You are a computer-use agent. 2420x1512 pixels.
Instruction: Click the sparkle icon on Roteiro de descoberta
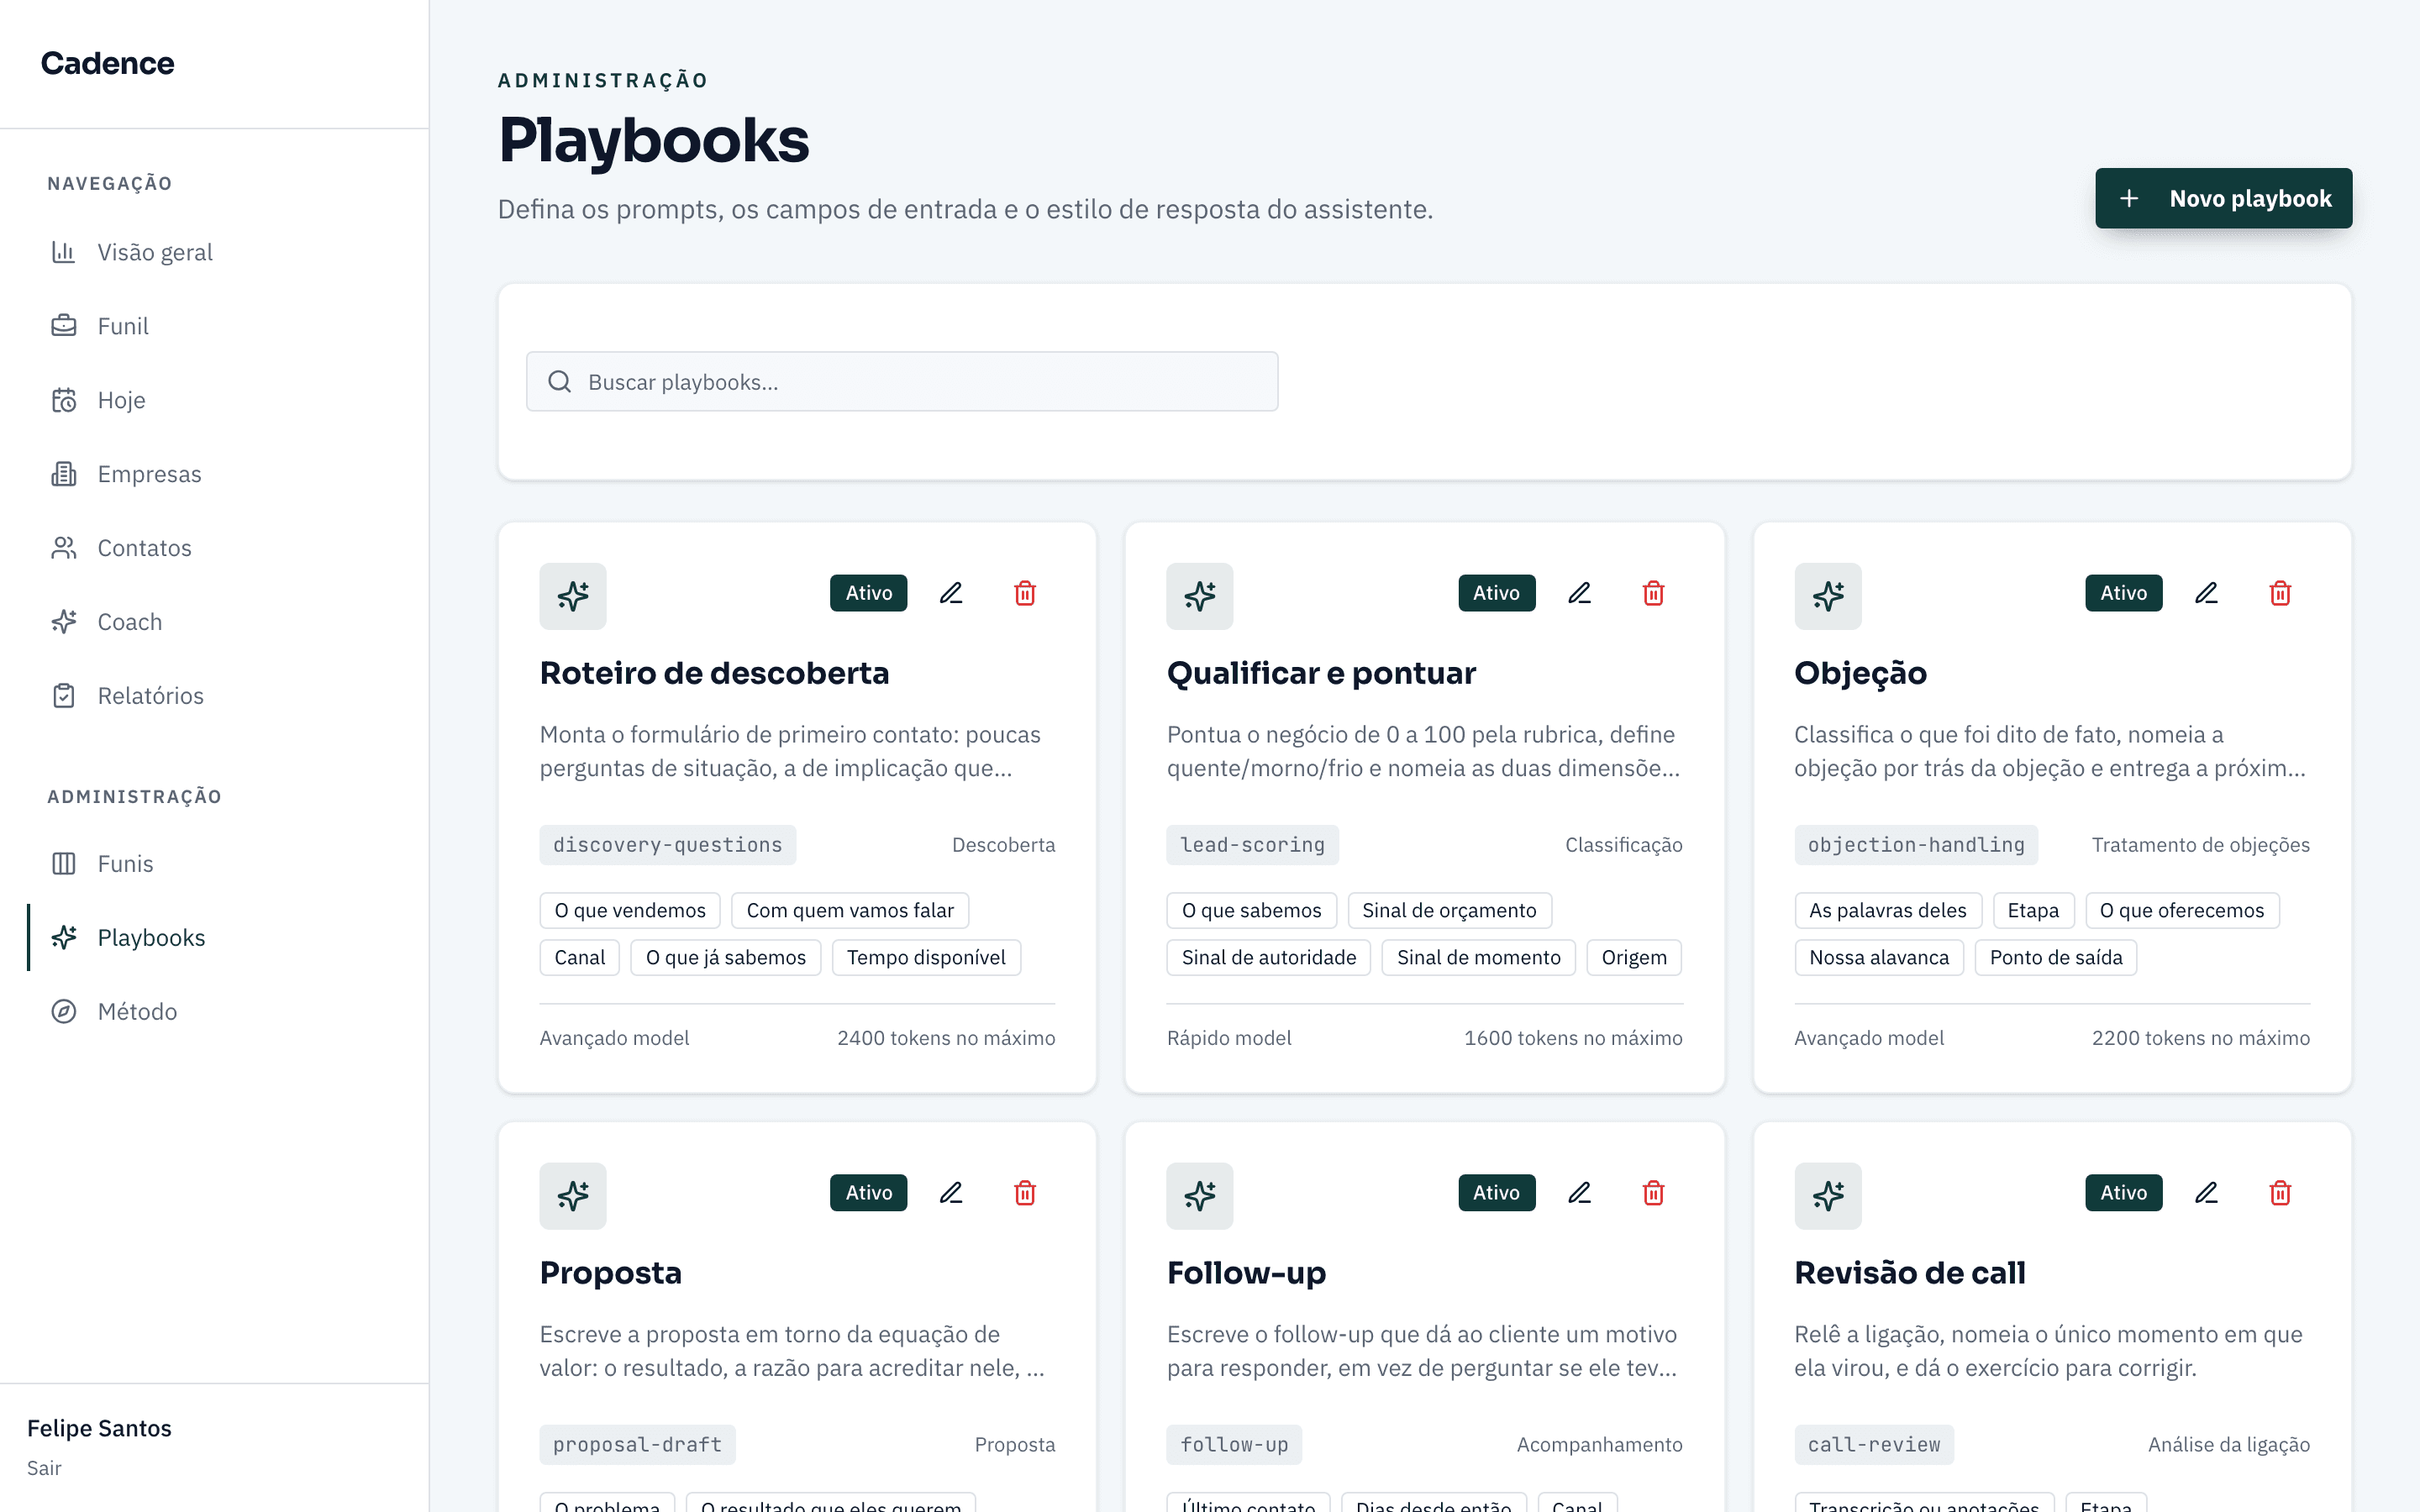(x=573, y=596)
